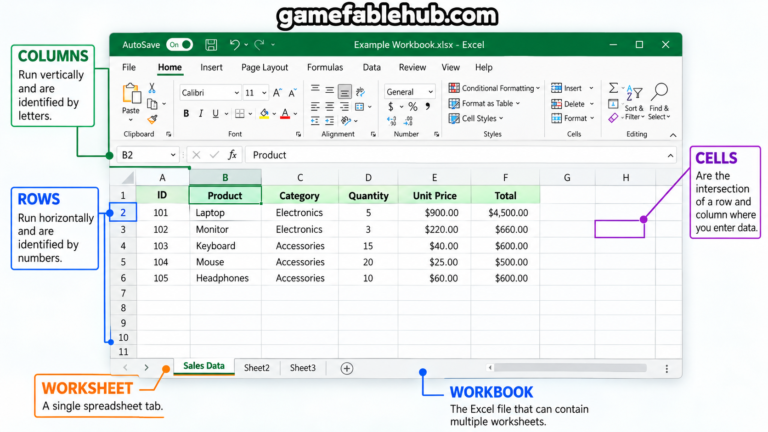Open the Review tab
768x432 pixels.
[x=412, y=68]
